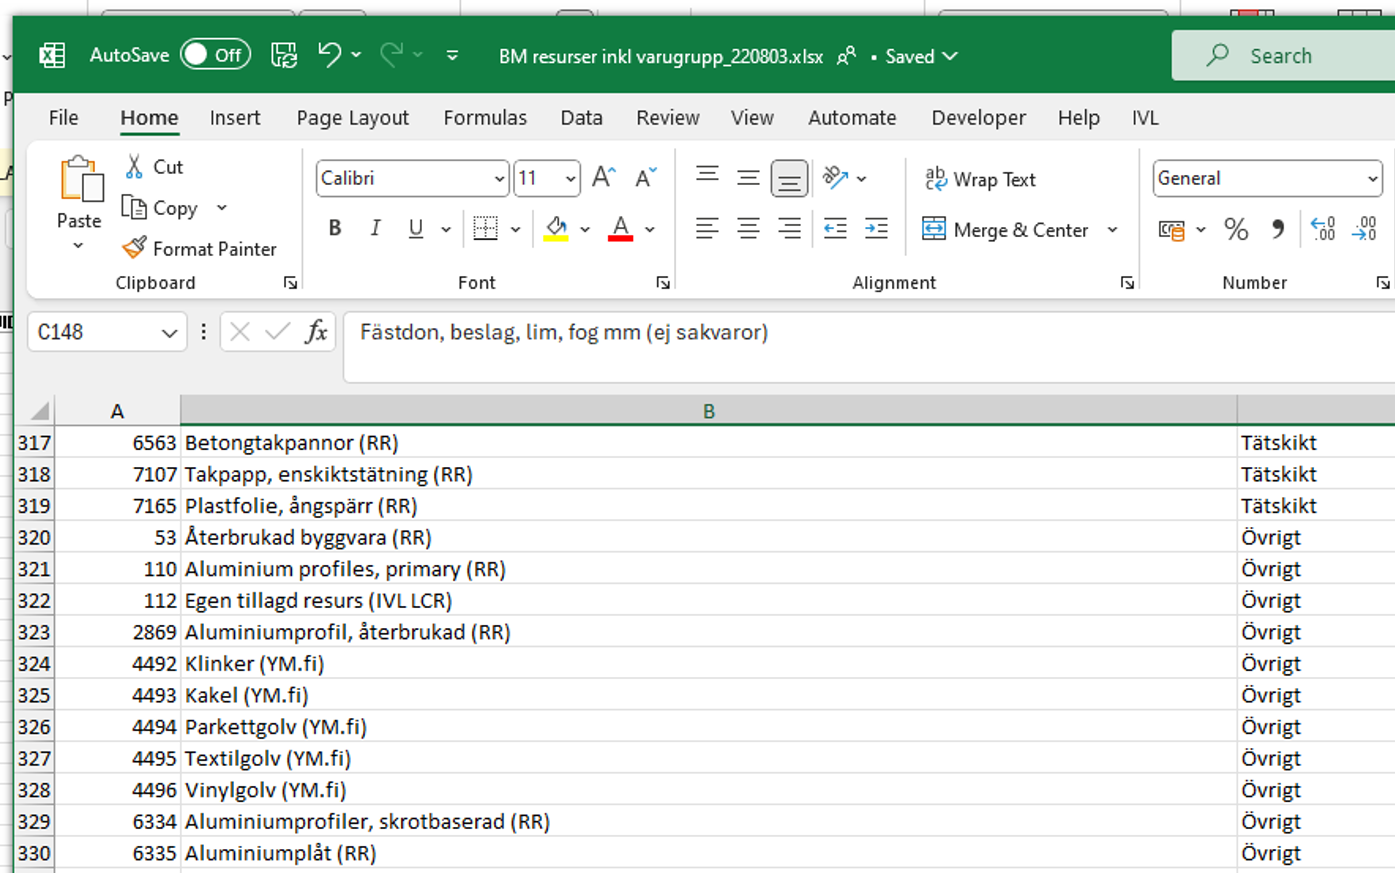Switch to the Page Layout tab
The height and width of the screenshot is (873, 1395).
[x=352, y=118]
